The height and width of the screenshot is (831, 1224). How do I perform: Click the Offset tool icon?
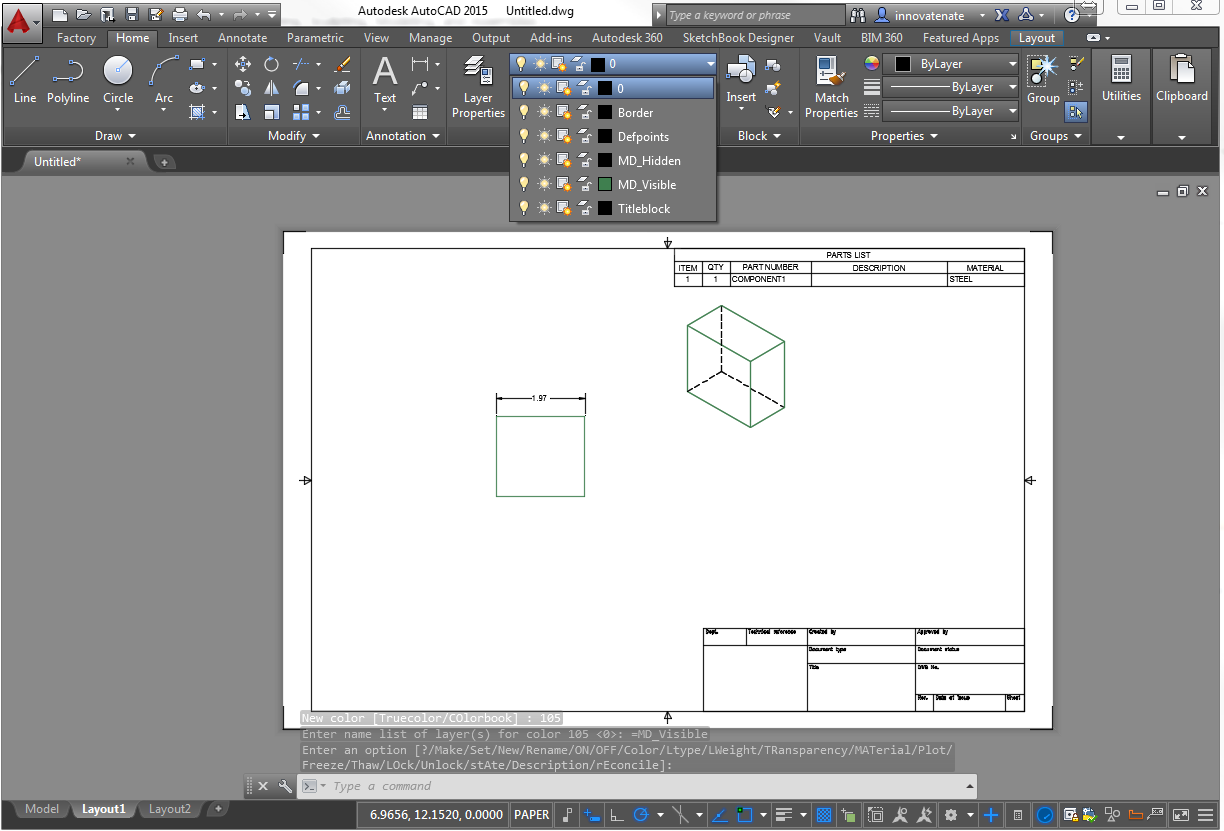pyautogui.click(x=342, y=112)
